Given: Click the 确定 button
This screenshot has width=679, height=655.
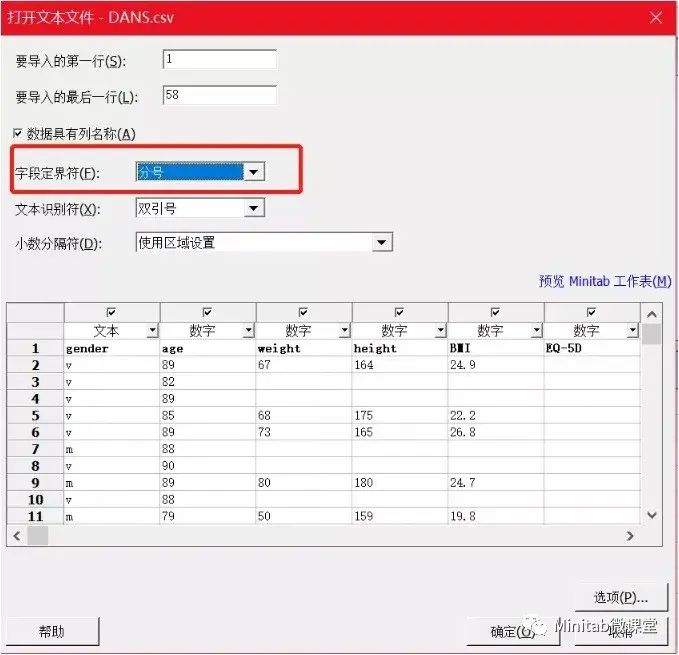Looking at the screenshot, I should [513, 632].
